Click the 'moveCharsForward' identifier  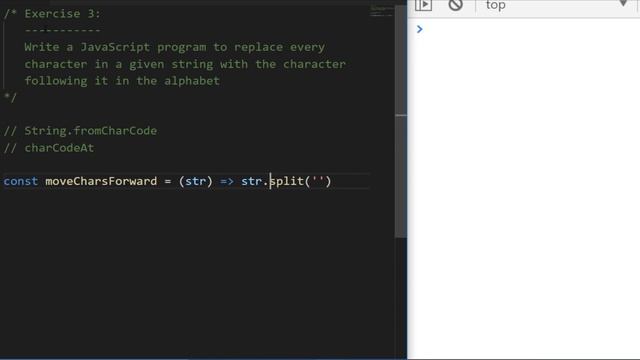(101, 181)
